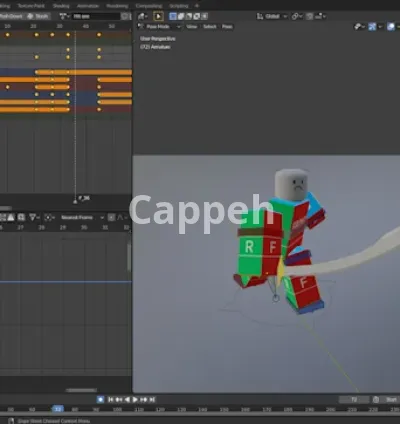Jump to the next keyframe
The image size is (400, 424).
coord(143,399)
